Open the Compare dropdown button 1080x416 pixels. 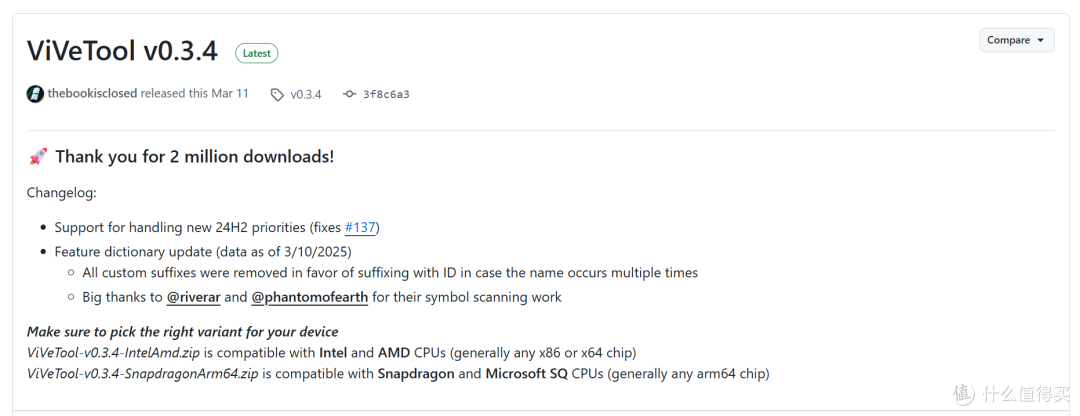point(1017,41)
